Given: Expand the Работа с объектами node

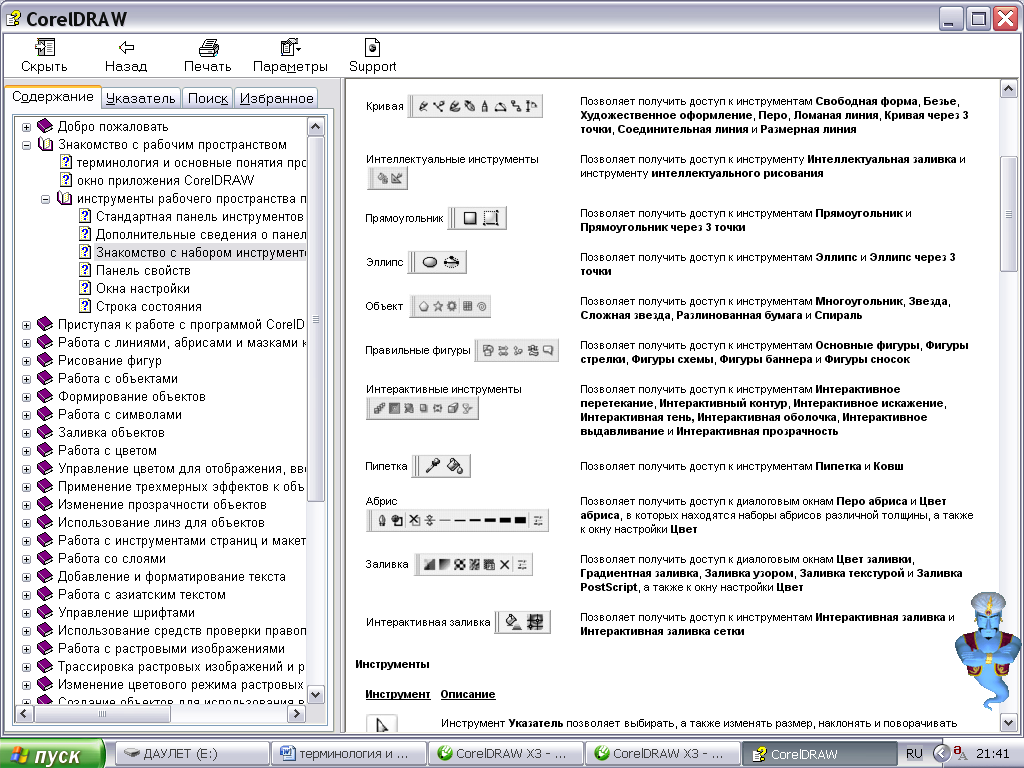Looking at the screenshot, I should tap(26, 379).
